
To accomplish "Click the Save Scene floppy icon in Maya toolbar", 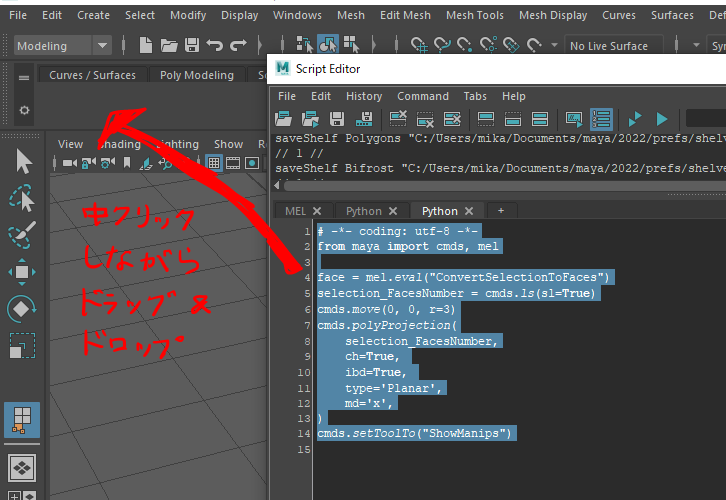I will 192,45.
